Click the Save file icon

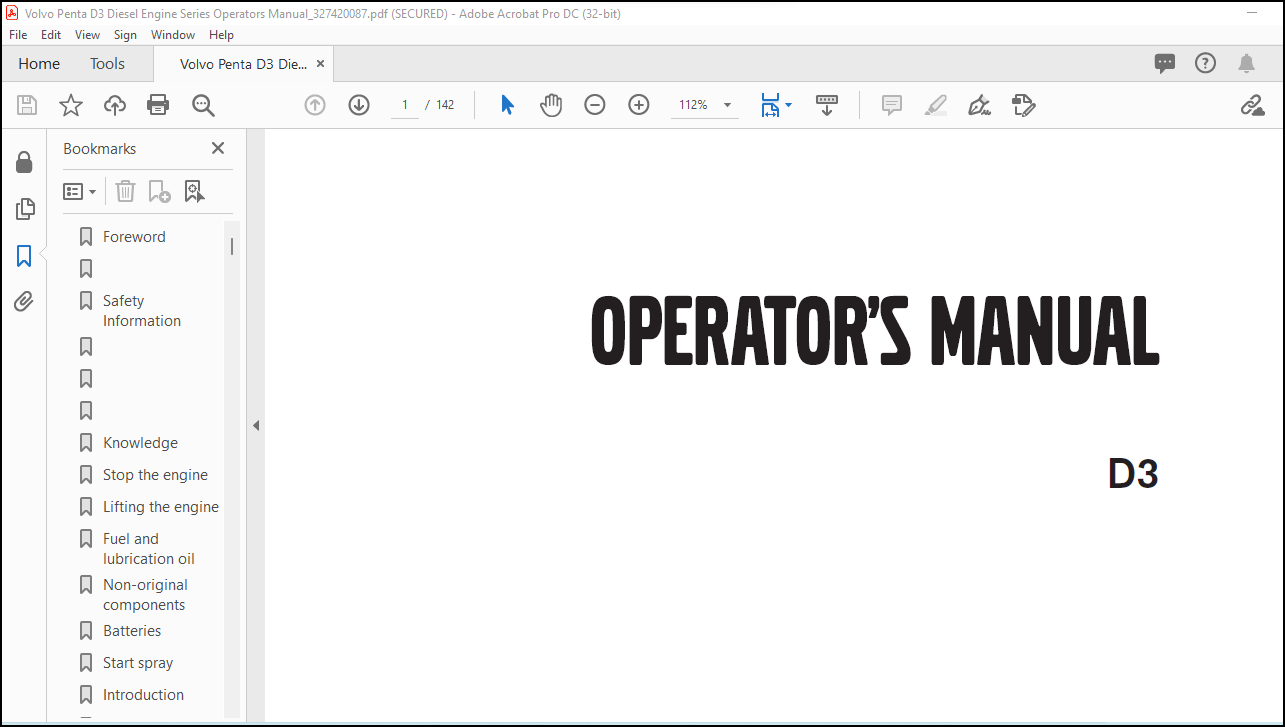point(27,105)
